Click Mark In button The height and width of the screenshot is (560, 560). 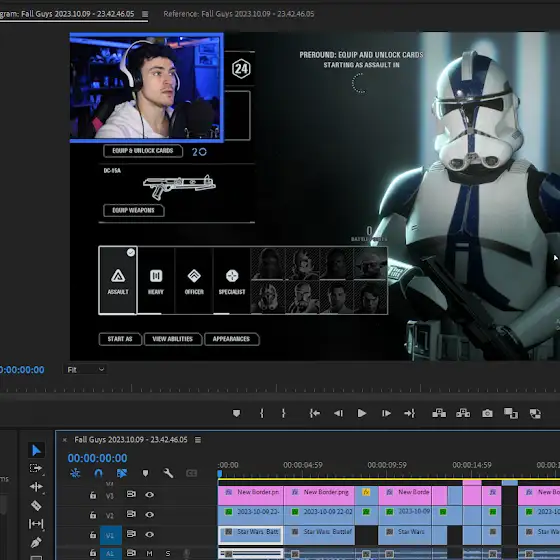[262, 413]
